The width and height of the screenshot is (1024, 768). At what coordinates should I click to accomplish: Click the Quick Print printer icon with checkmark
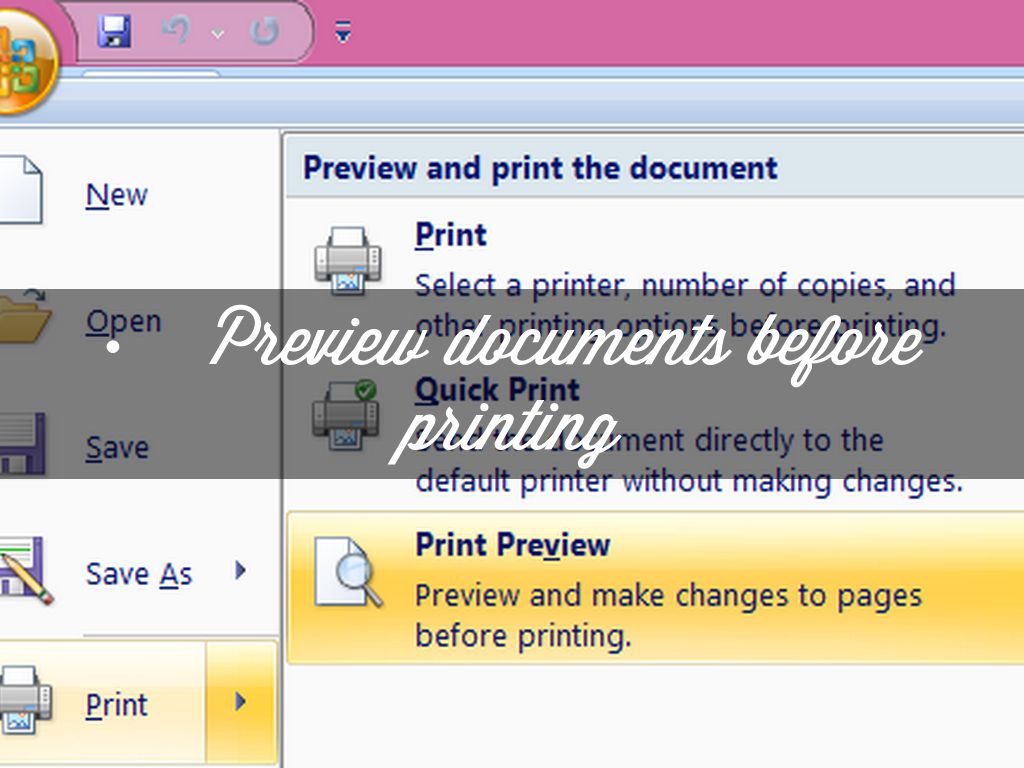[346, 411]
